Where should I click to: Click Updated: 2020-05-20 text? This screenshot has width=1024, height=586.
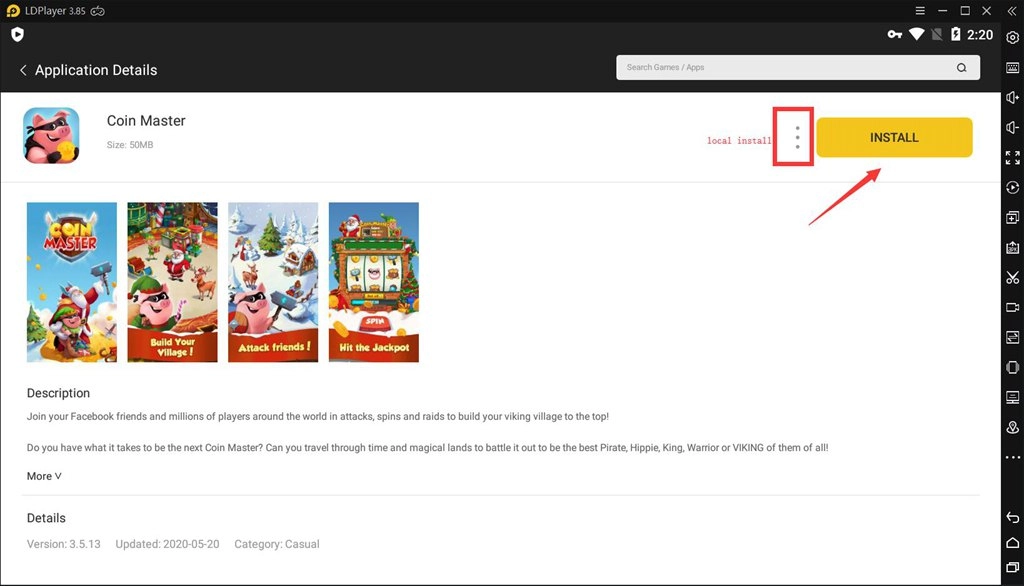click(167, 544)
